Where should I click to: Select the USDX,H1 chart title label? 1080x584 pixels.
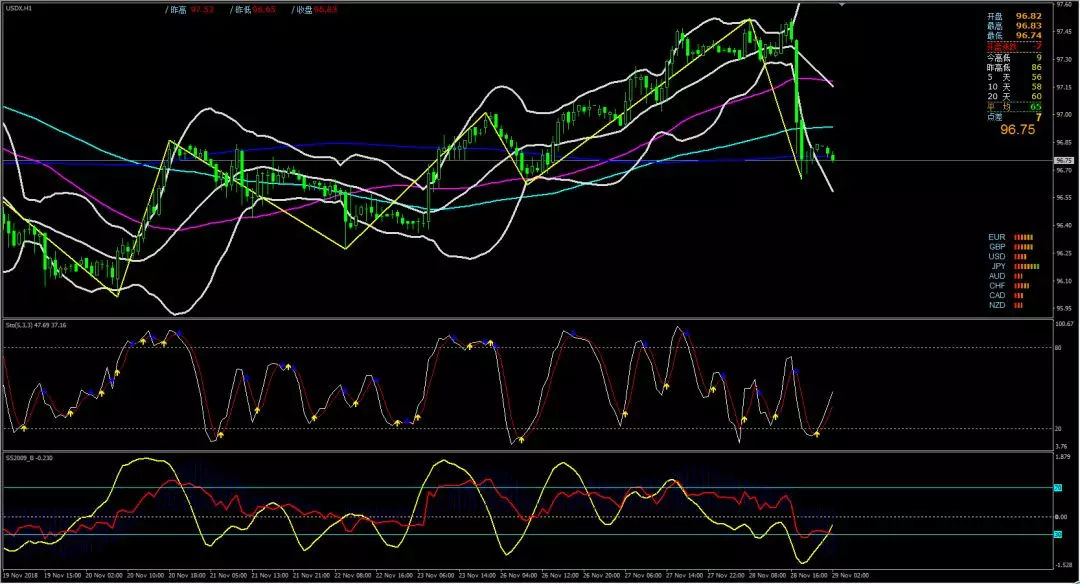pyautogui.click(x=17, y=8)
